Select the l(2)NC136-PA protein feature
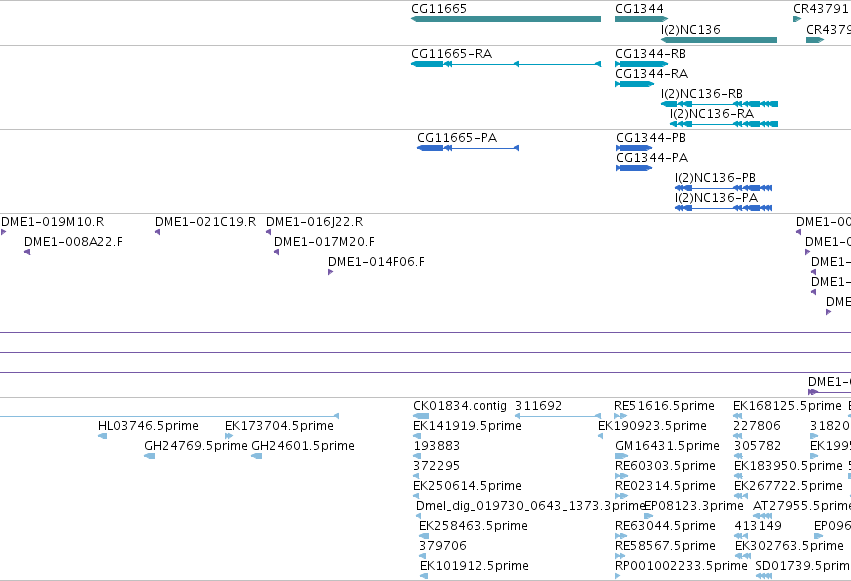Image resolution: width=851 pixels, height=581 pixels. pyautogui.click(x=723, y=208)
